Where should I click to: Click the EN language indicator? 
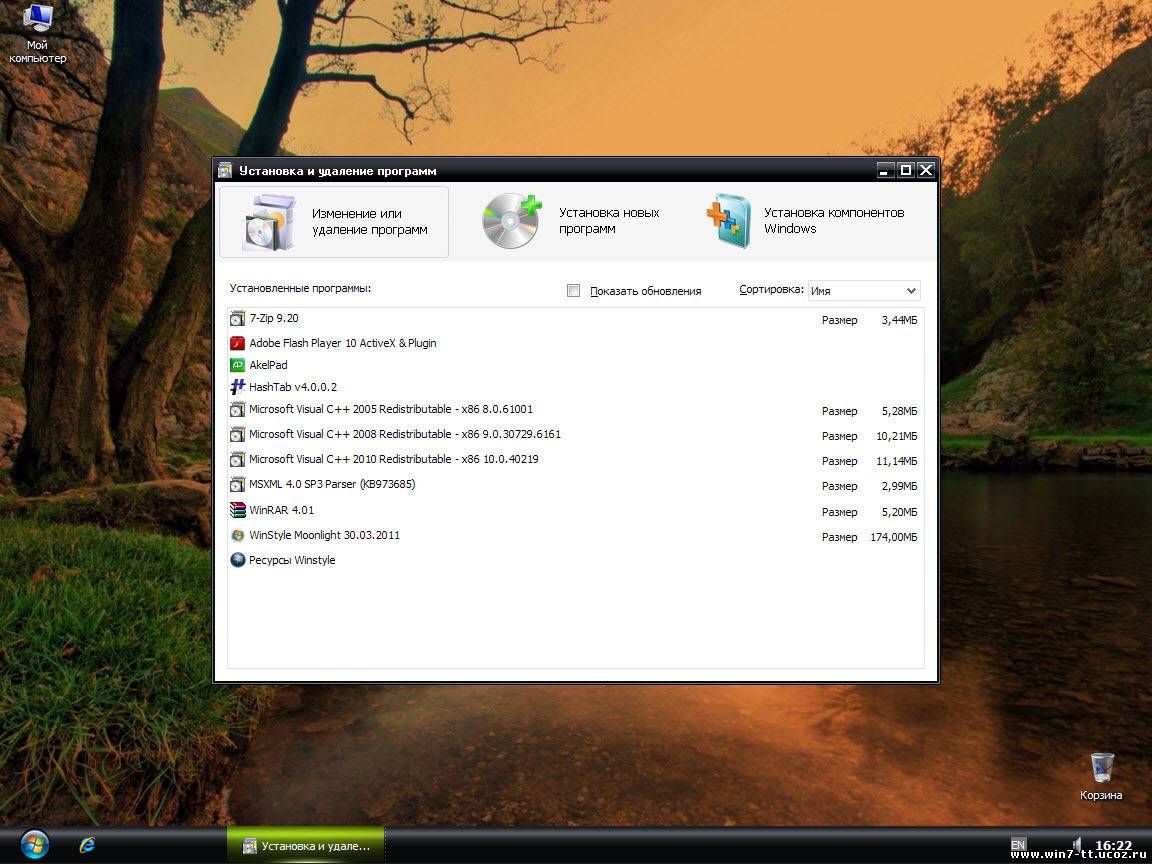tap(1018, 845)
